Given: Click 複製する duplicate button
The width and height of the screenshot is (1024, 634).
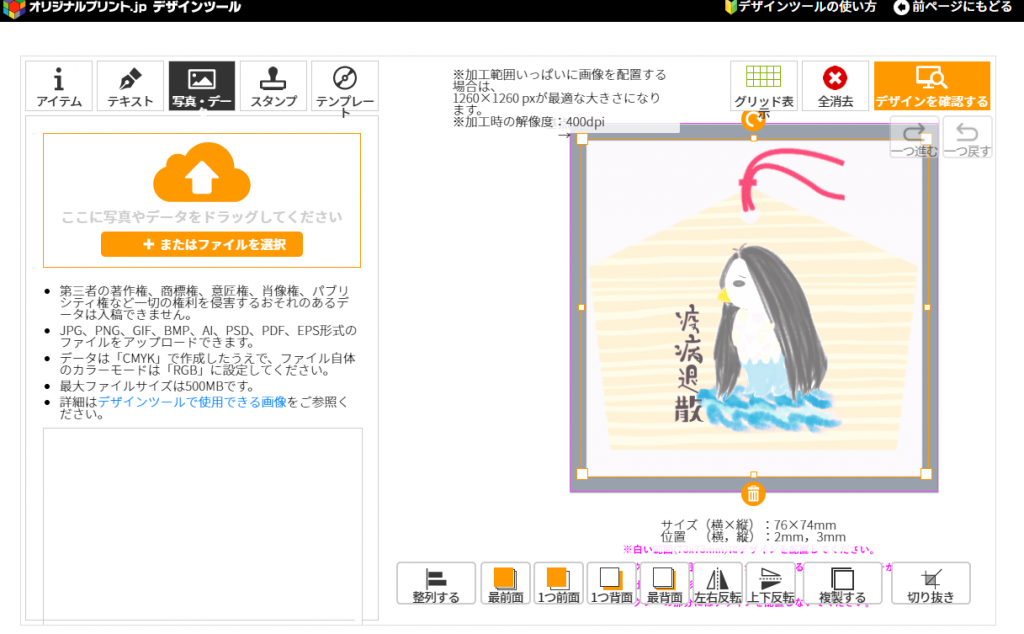Looking at the screenshot, I should click(842, 583).
